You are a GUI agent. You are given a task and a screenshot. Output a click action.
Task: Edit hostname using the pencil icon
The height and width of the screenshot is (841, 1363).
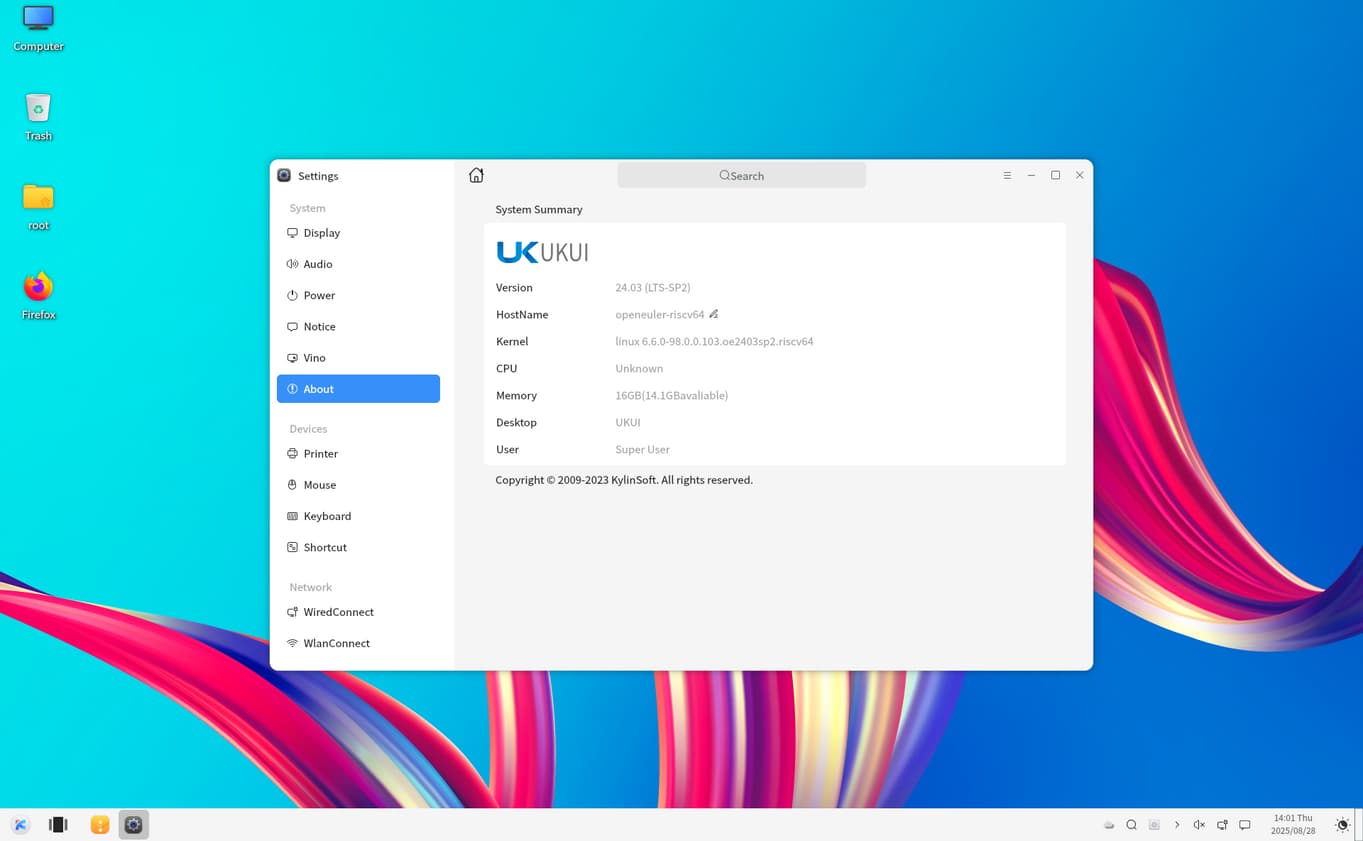713,314
